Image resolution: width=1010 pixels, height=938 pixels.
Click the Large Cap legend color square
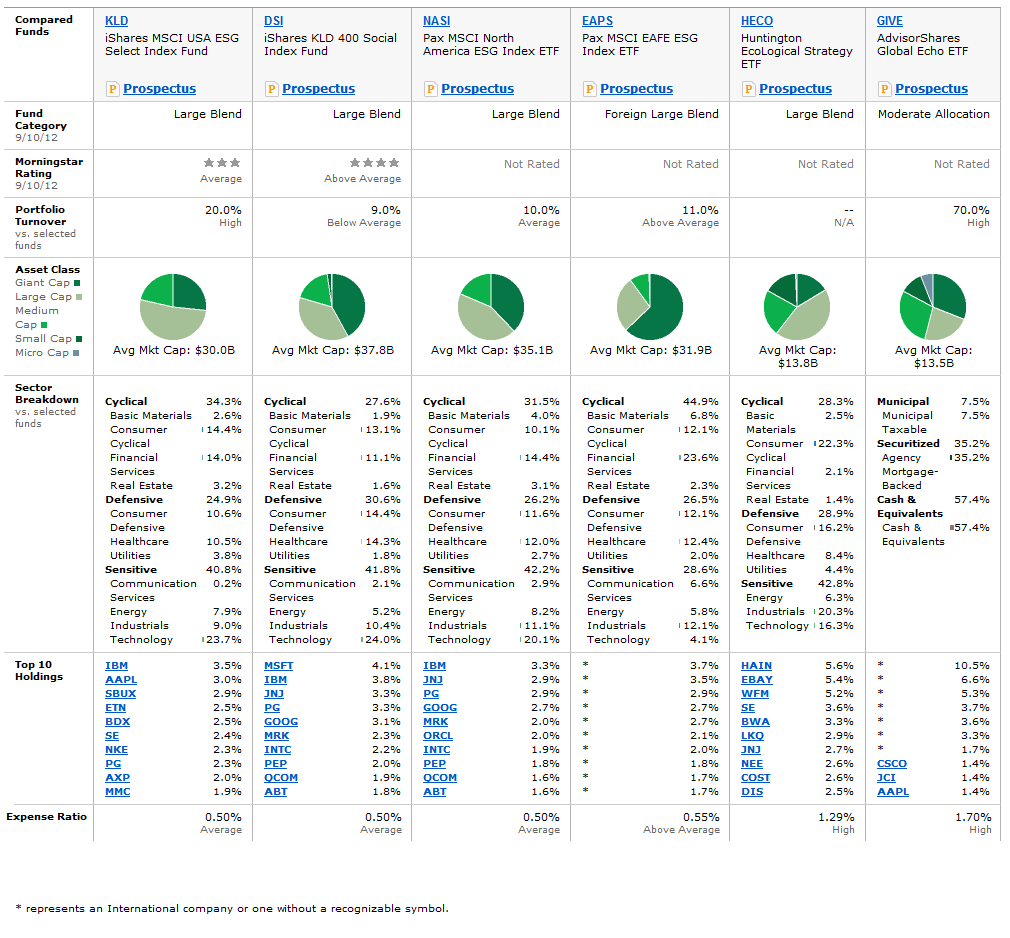tap(79, 297)
